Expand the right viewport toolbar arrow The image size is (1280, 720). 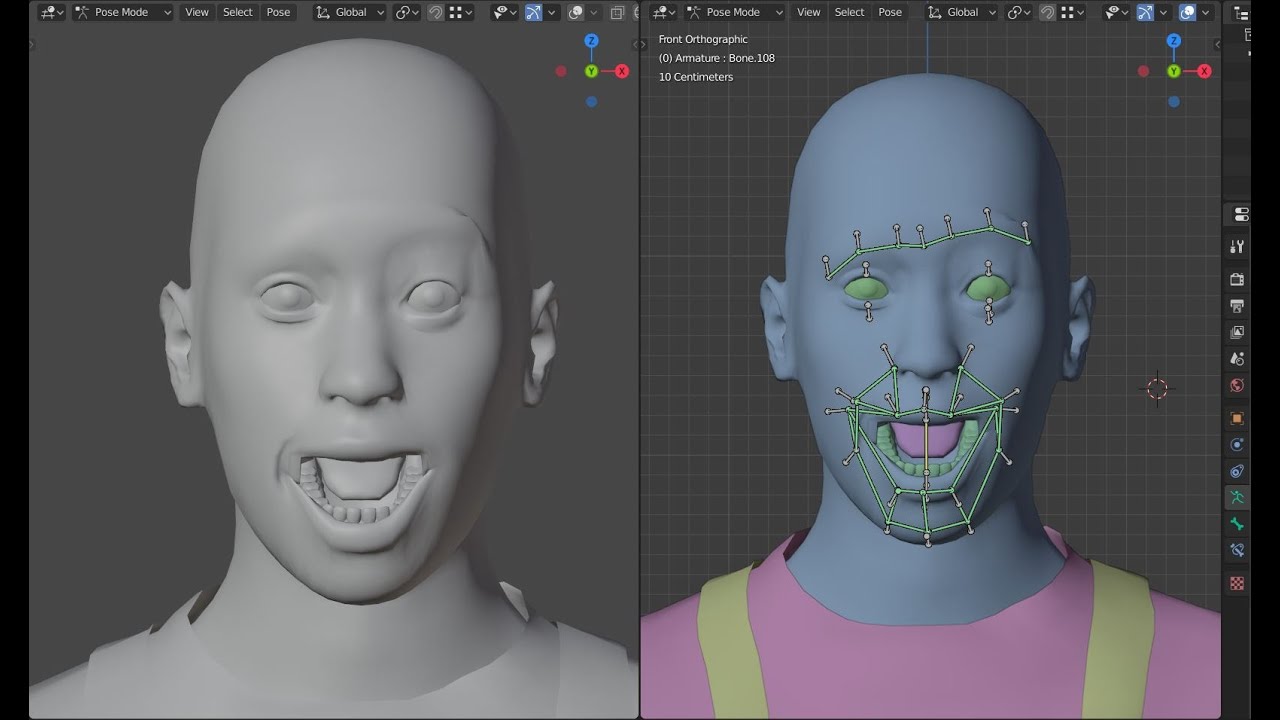(x=645, y=44)
